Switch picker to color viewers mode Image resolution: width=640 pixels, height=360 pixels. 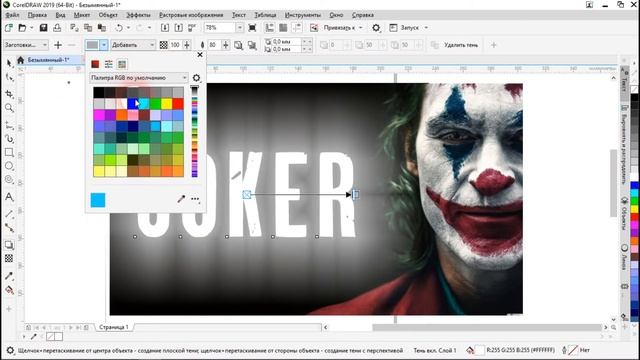pos(95,64)
